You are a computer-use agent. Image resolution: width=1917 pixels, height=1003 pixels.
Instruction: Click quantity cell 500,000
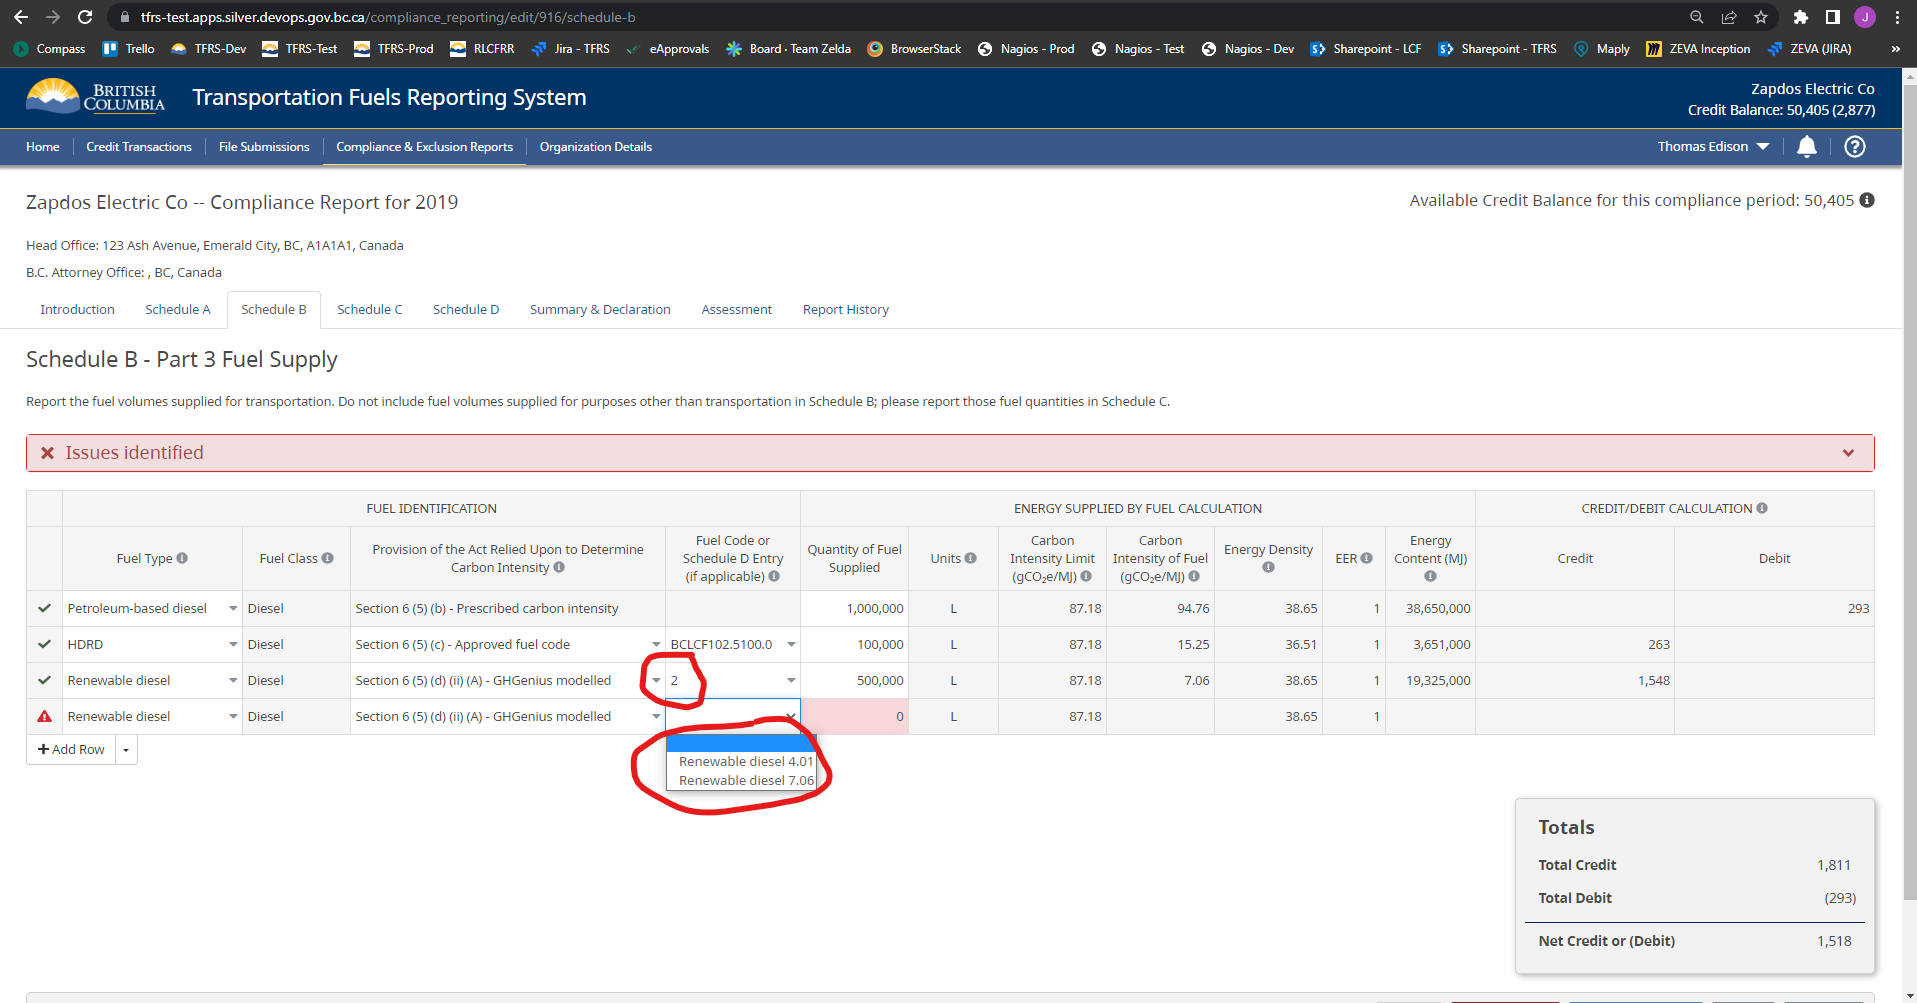point(854,680)
